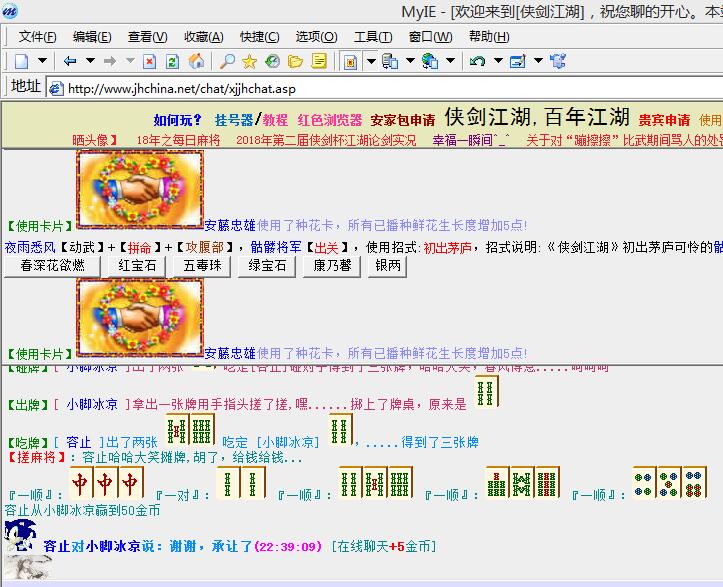Viewport: 723px width, 587px height.
Task: Click the globe network toolbar icon
Action: tap(430, 61)
